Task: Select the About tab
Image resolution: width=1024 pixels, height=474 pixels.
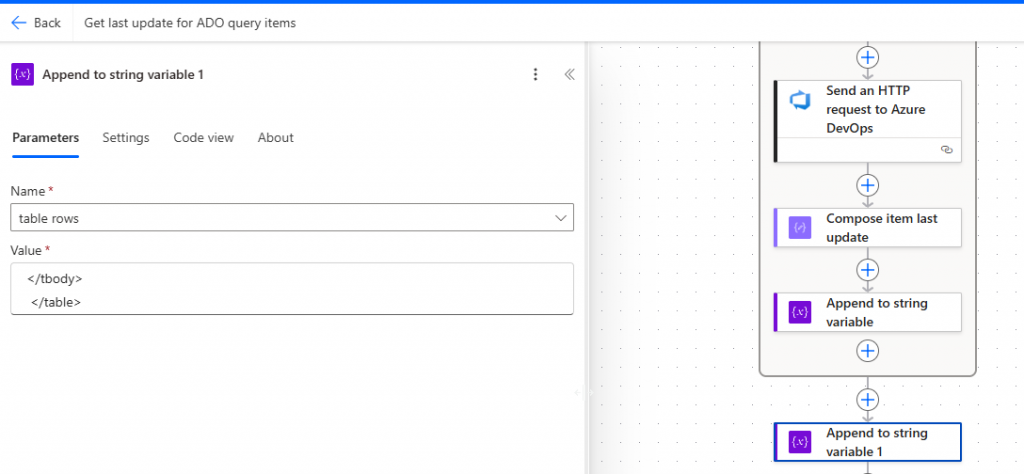Action: [276, 138]
